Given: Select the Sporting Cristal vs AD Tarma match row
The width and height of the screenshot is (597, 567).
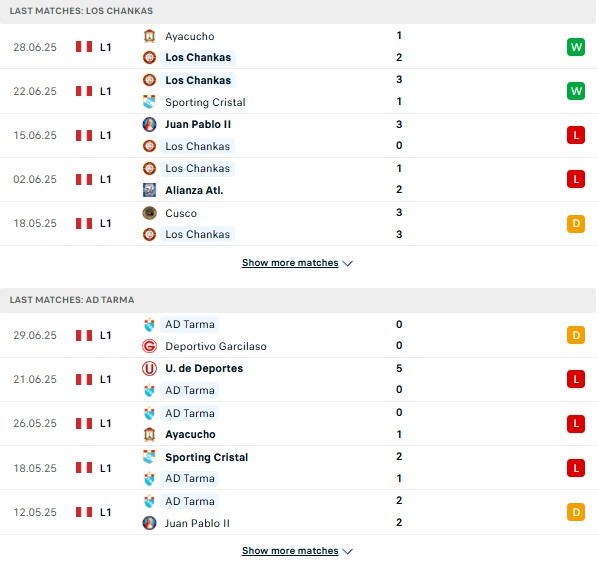Looking at the screenshot, I should coord(298,468).
